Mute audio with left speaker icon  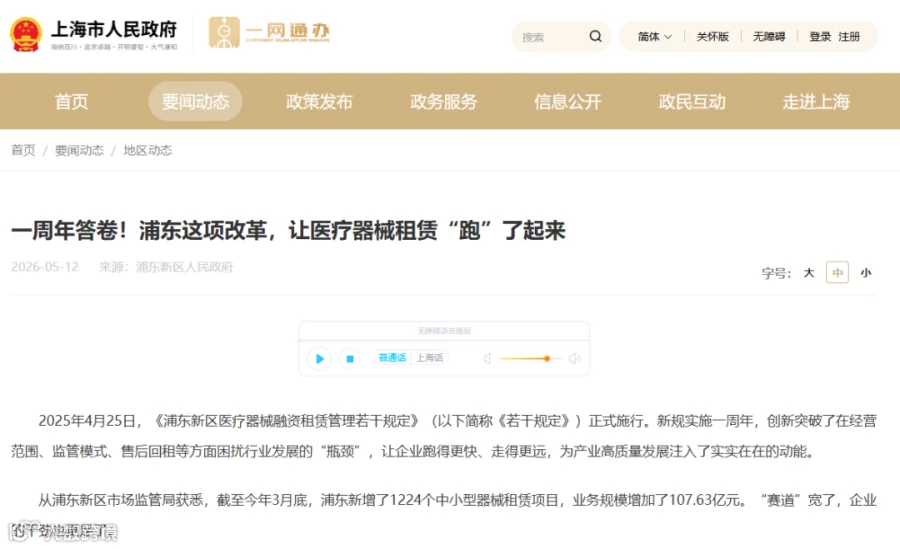click(487, 358)
